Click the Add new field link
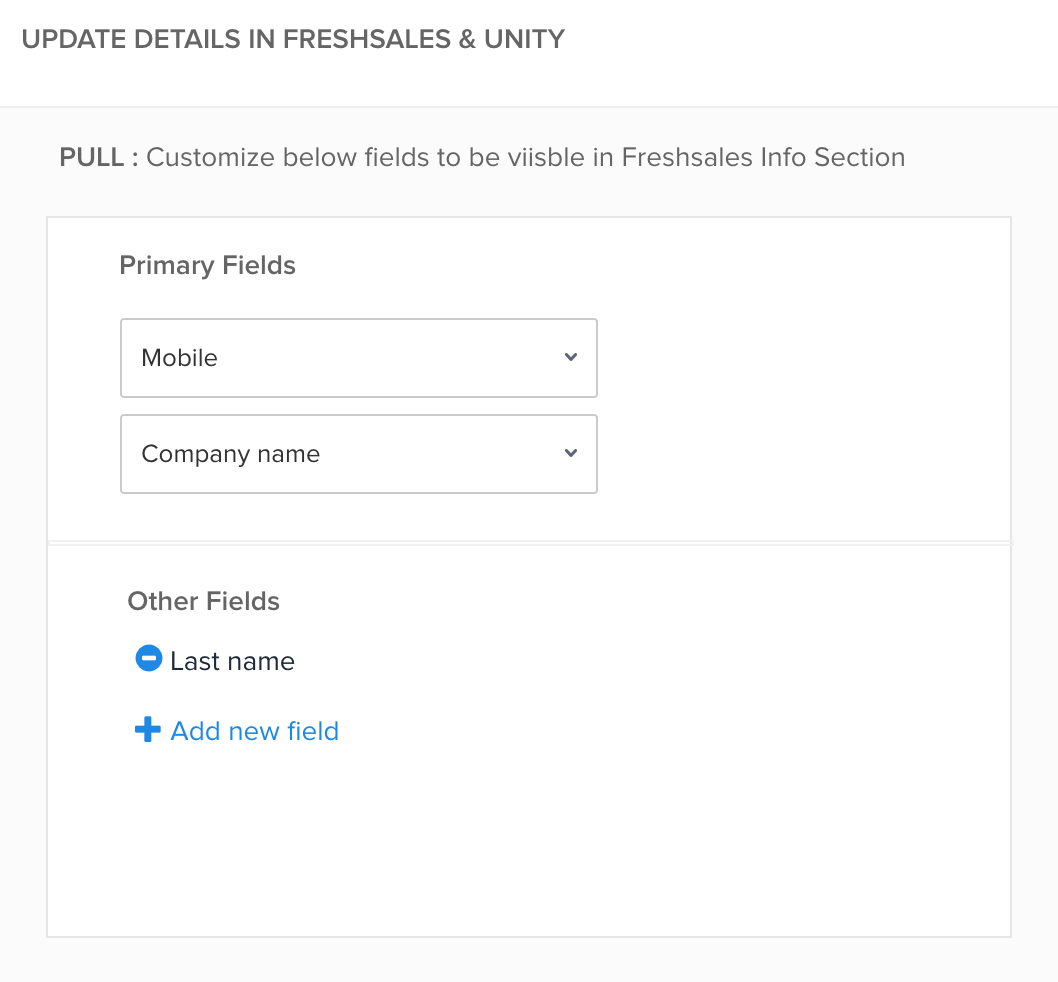 pyautogui.click(x=254, y=731)
